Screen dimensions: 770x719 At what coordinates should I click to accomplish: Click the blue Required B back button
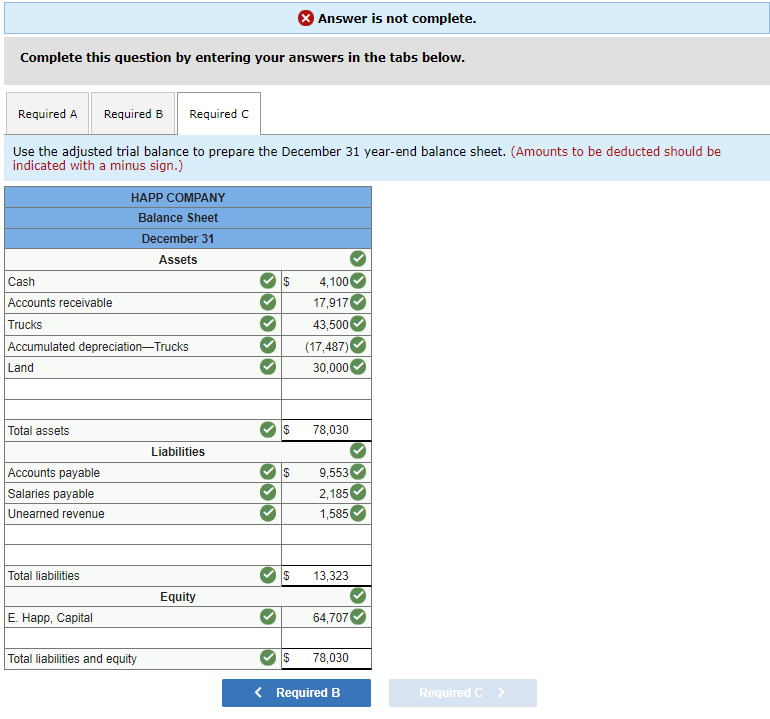pos(296,692)
